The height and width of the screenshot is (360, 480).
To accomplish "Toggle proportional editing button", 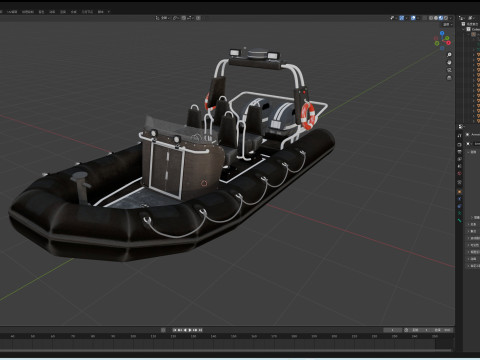I will 198,18.
